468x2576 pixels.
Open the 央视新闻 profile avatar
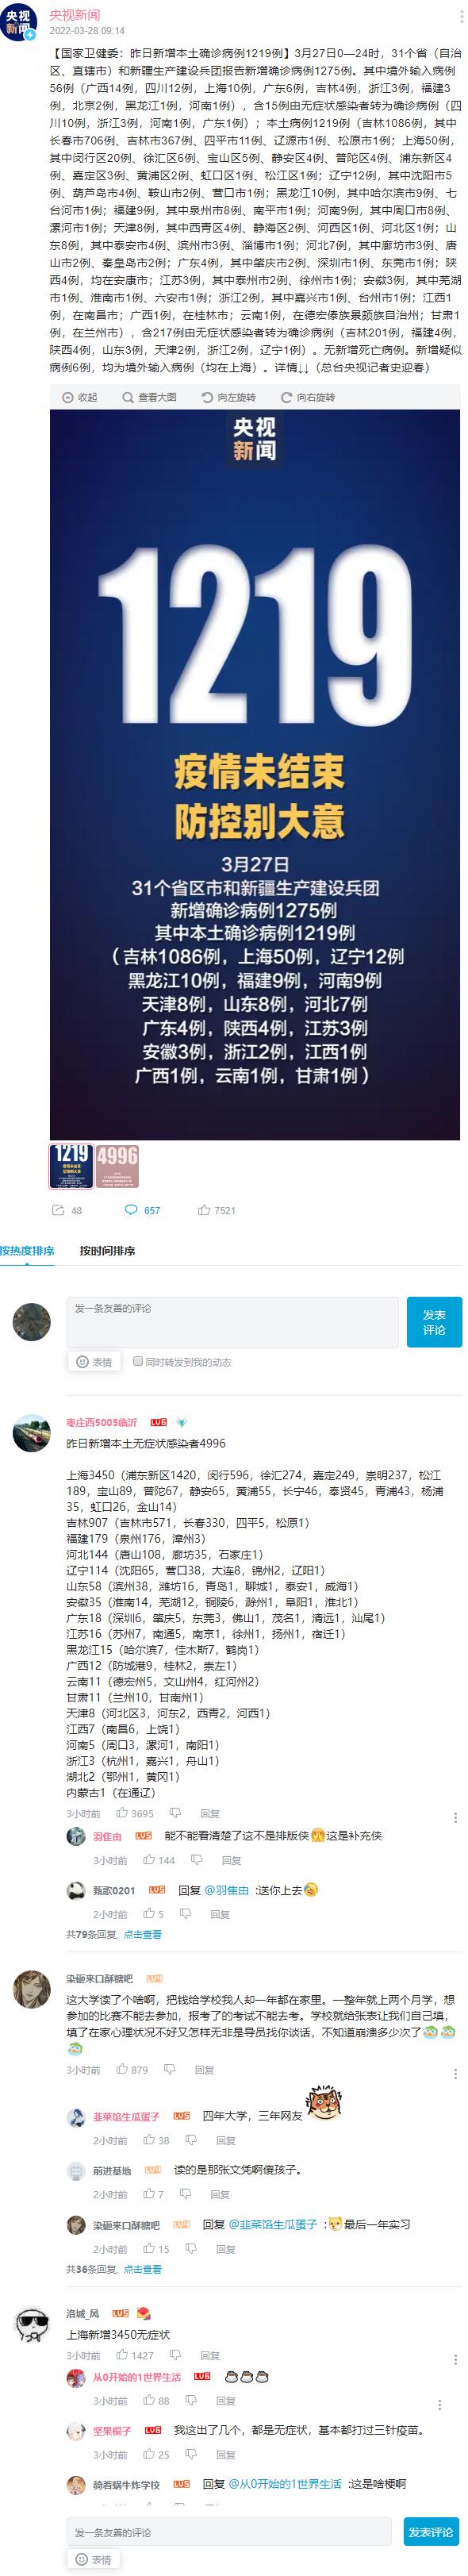pyautogui.click(x=19, y=20)
